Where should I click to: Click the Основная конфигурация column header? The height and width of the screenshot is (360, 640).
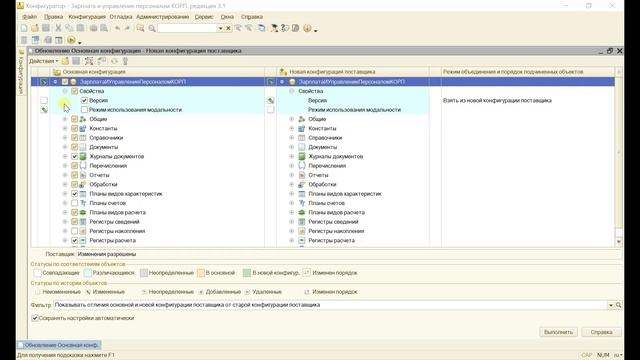(x=158, y=72)
